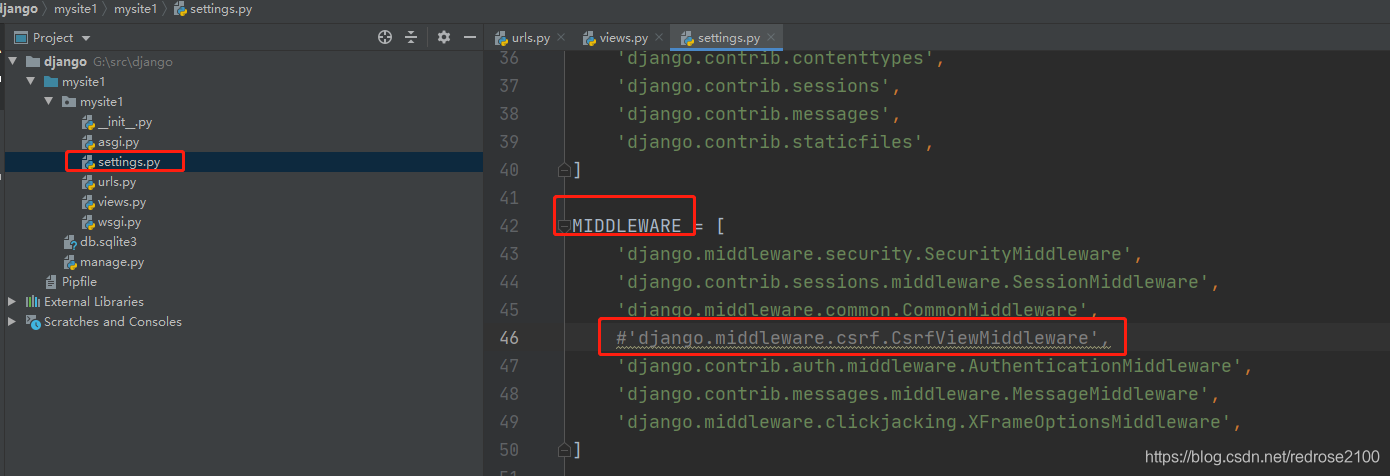The height and width of the screenshot is (476, 1390).
Task: Click the second mysite1 breadcrumb
Action: (x=135, y=9)
